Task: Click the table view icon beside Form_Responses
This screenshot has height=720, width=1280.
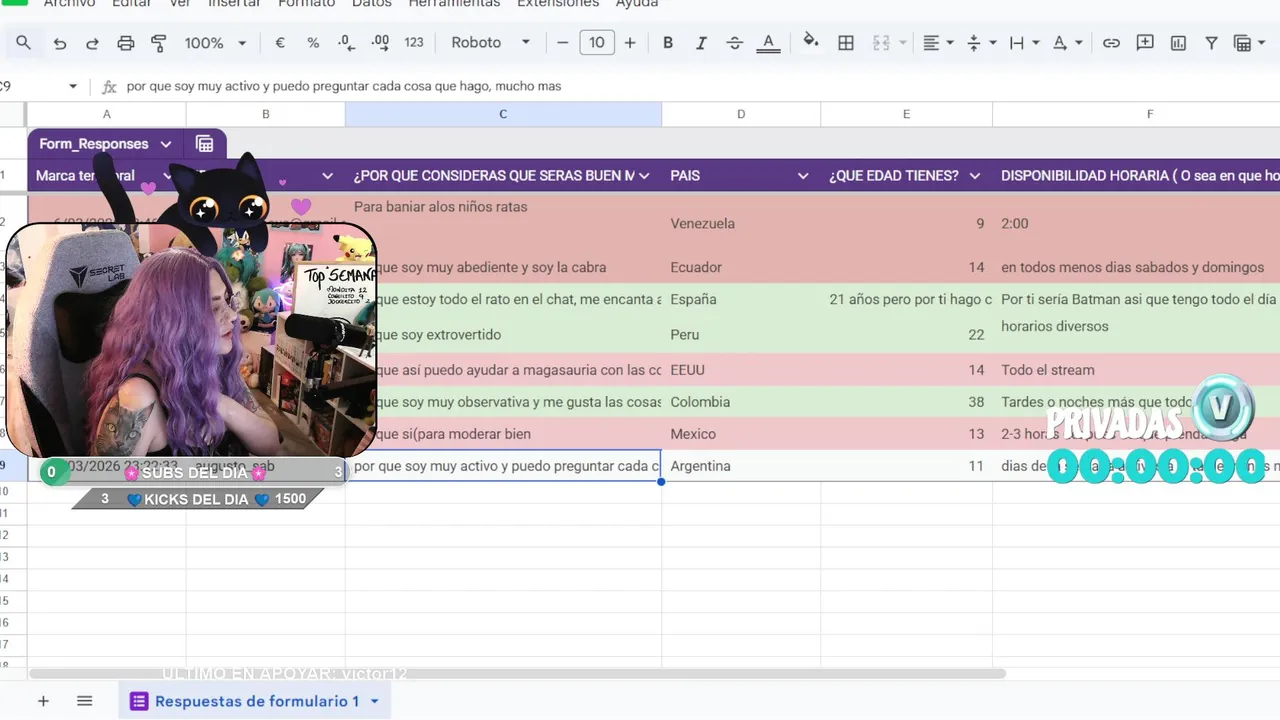Action: pyautogui.click(x=204, y=144)
